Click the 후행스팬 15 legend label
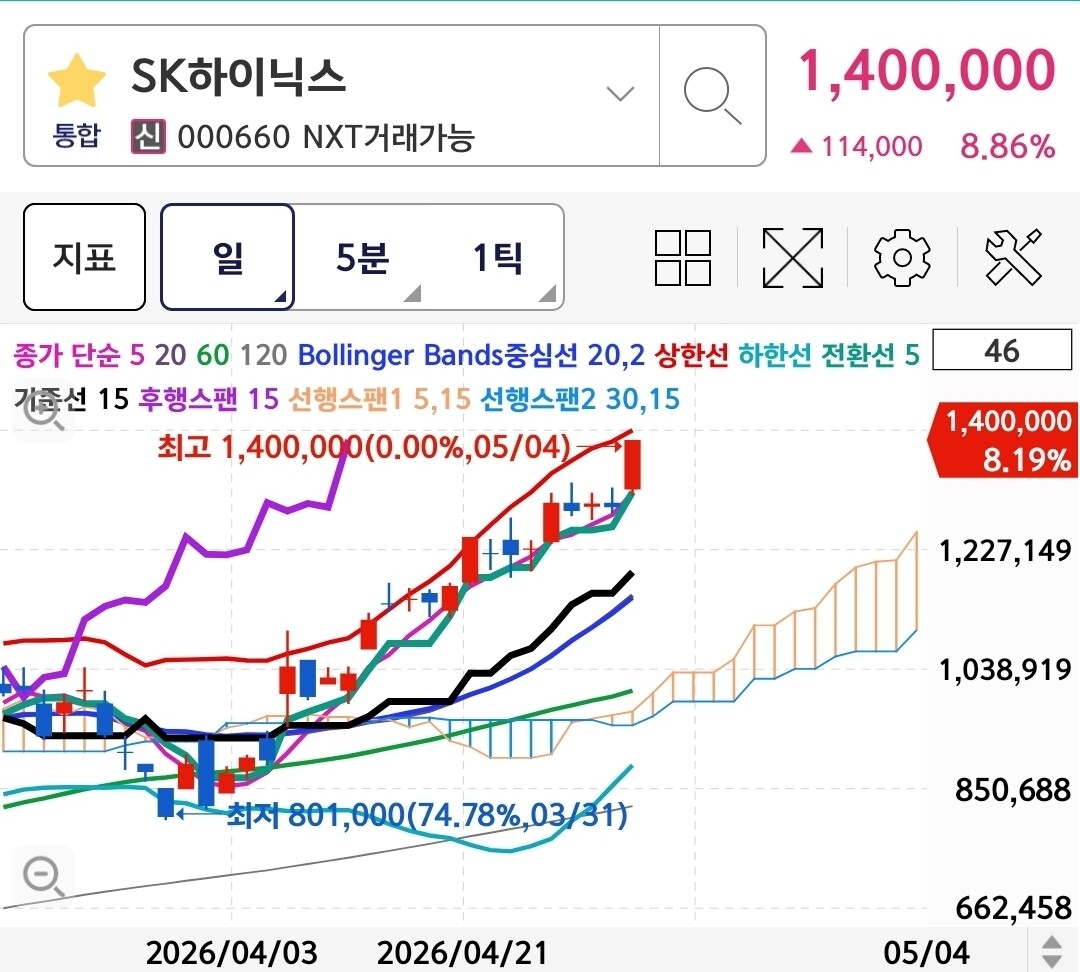1080x972 pixels. tap(208, 399)
